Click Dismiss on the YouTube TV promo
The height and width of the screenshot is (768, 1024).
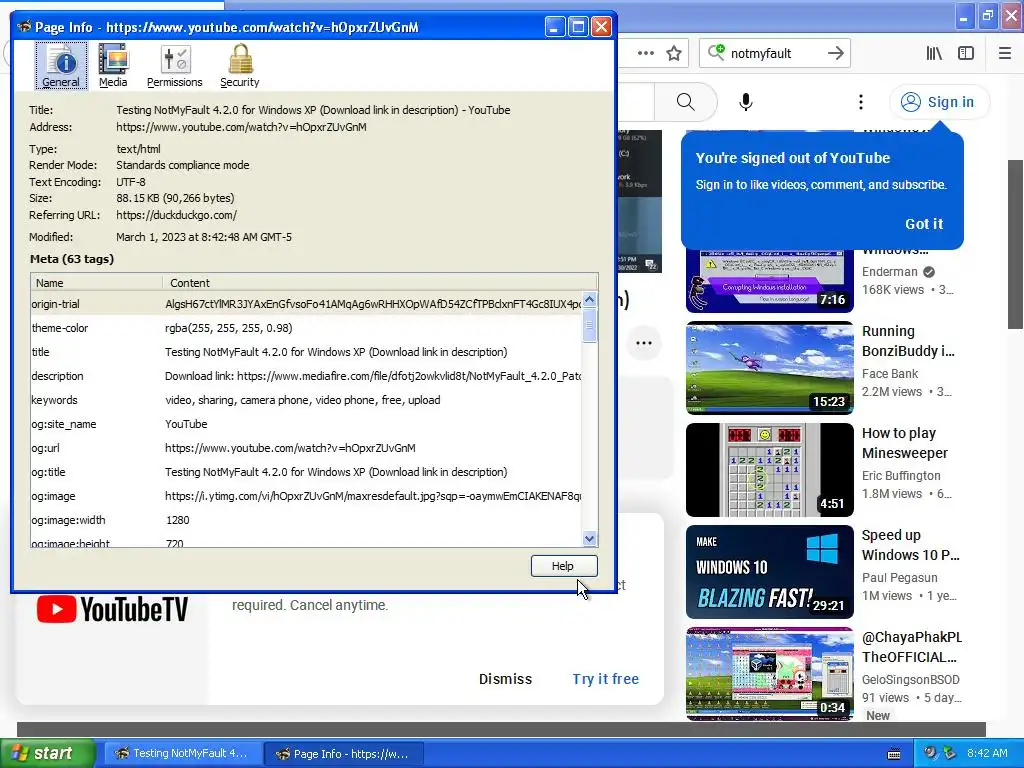tap(505, 679)
